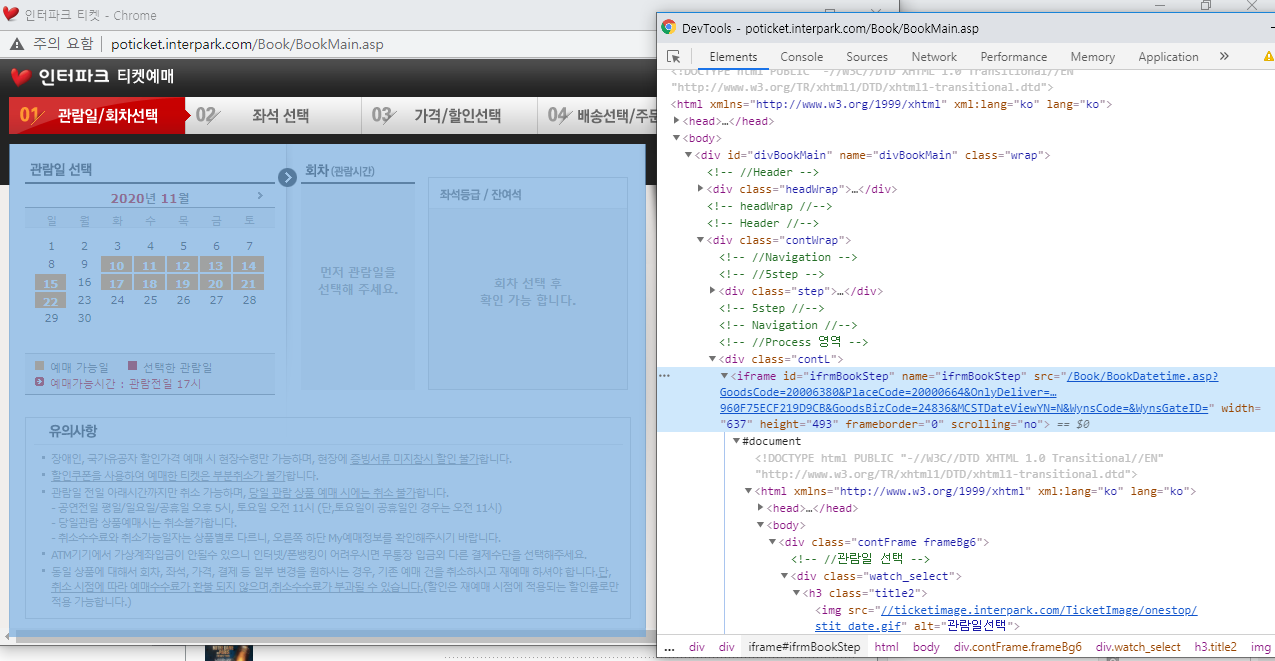This screenshot has height=661, width=1275.
Task: Select div.contFrame.frameBg6 breadcrumb
Action: pos(1017,647)
